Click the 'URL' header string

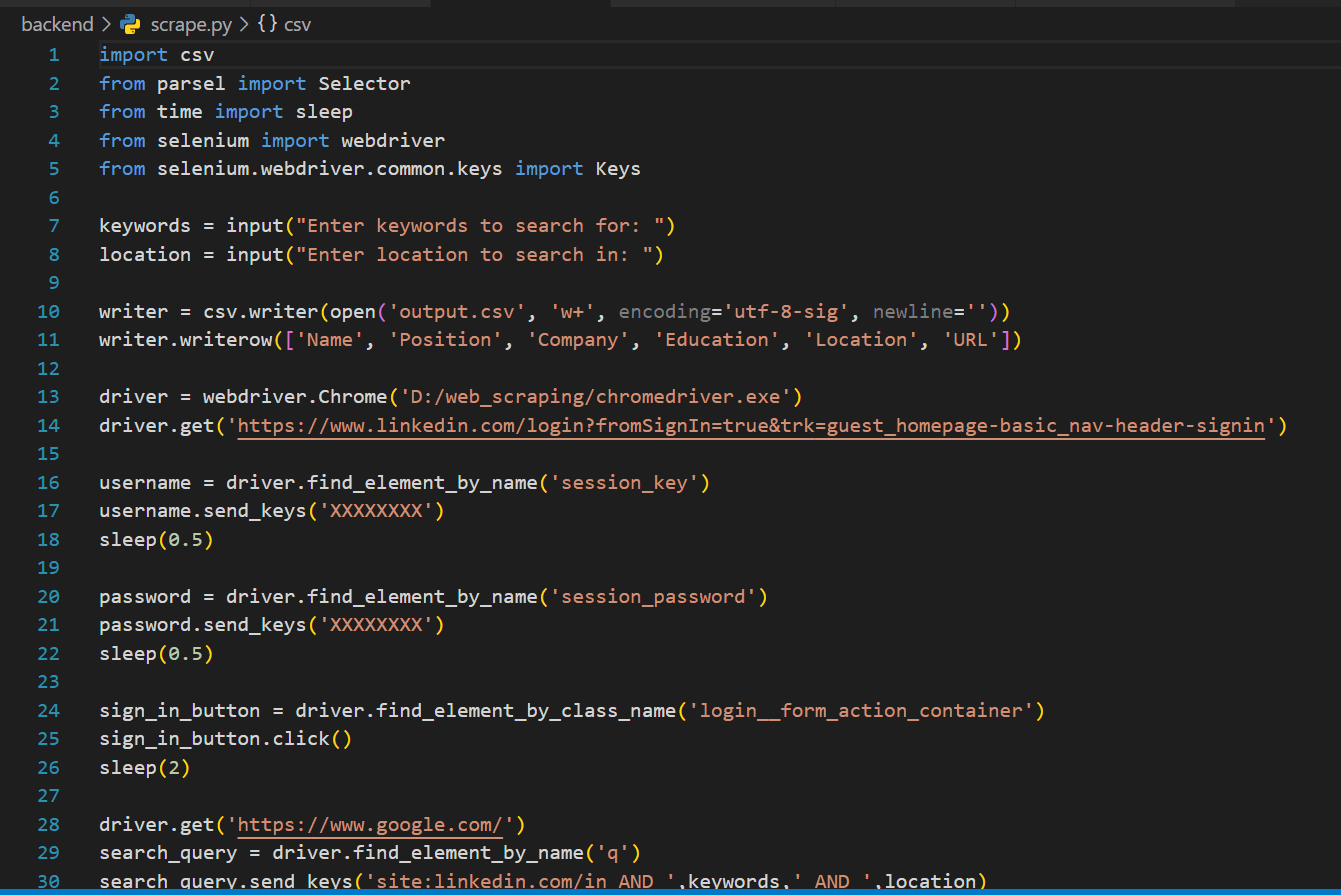click(x=970, y=340)
